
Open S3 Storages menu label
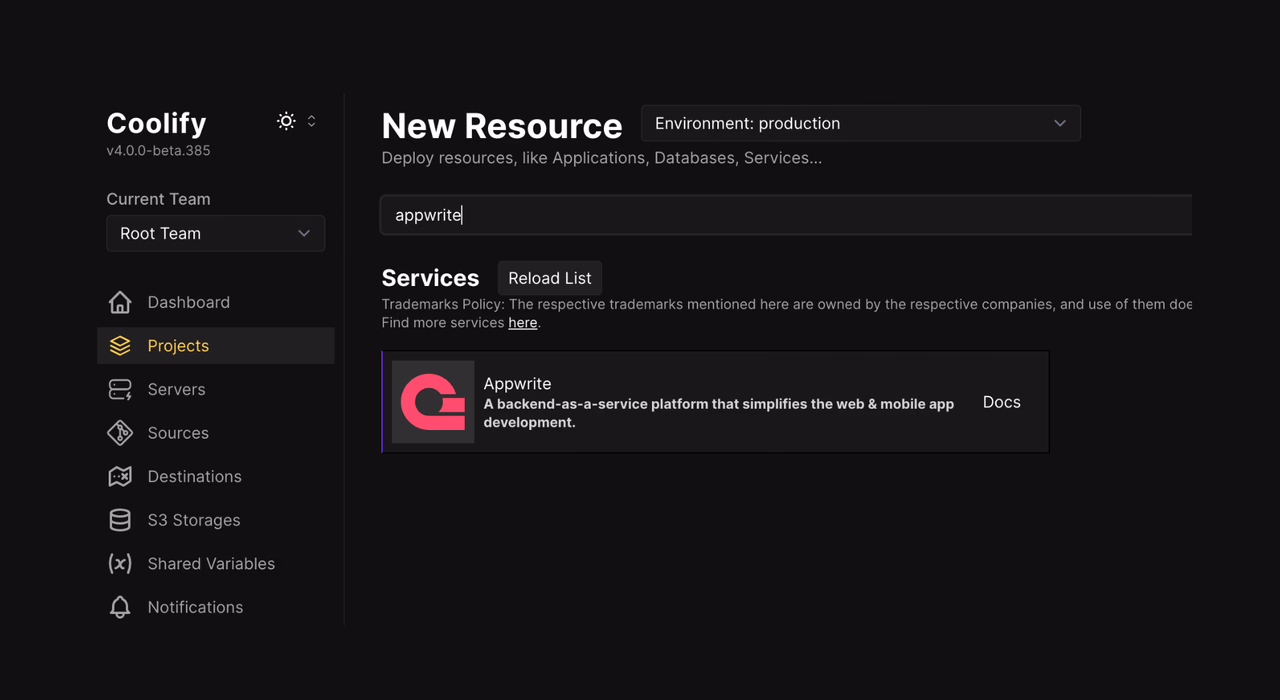point(194,520)
